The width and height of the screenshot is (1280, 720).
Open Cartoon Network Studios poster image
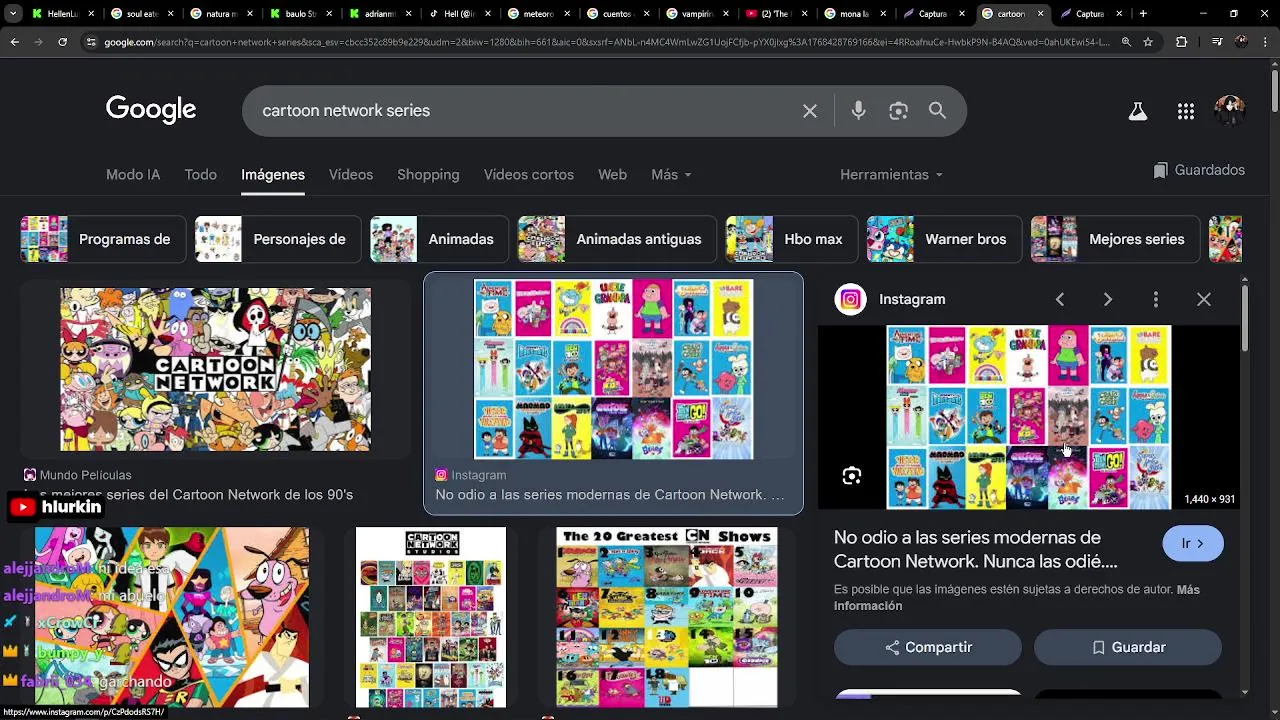coord(431,617)
